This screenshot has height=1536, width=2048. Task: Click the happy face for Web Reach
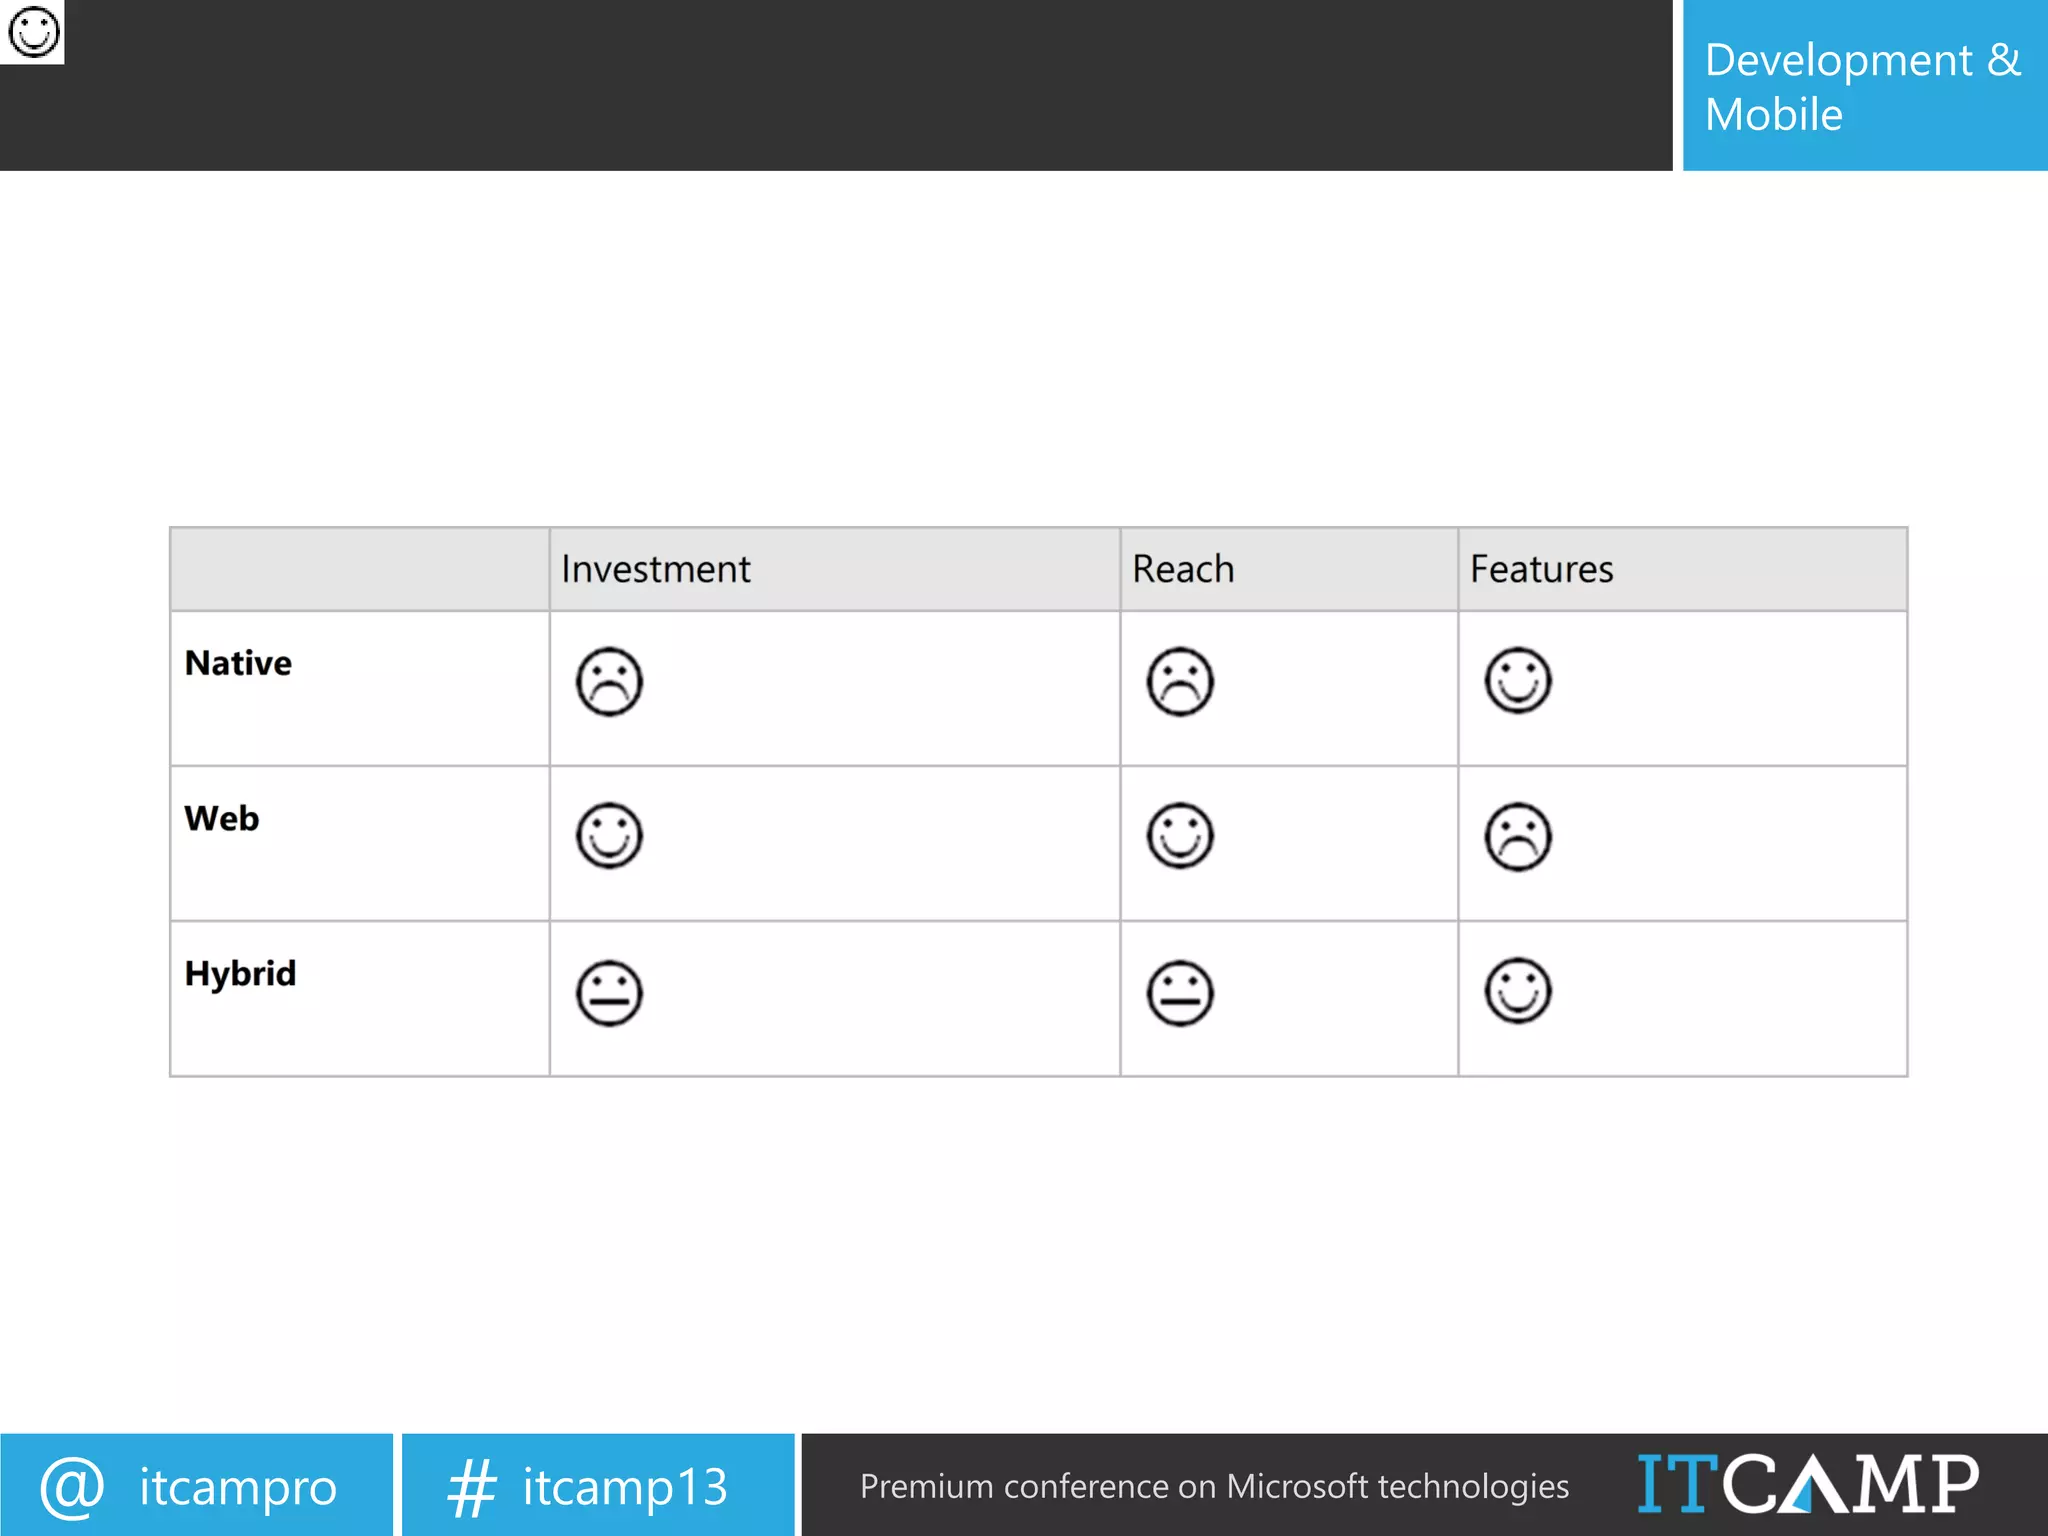[1180, 835]
